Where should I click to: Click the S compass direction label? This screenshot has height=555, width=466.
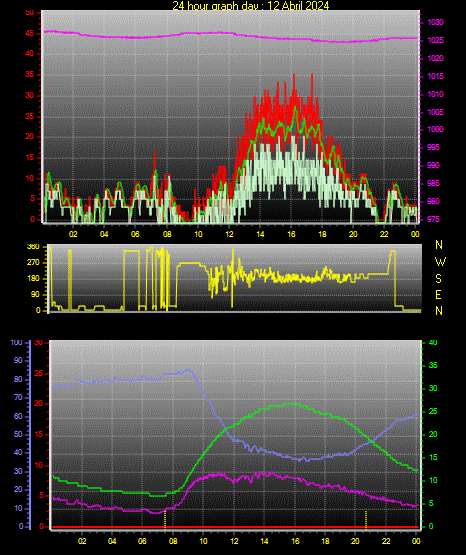click(438, 279)
